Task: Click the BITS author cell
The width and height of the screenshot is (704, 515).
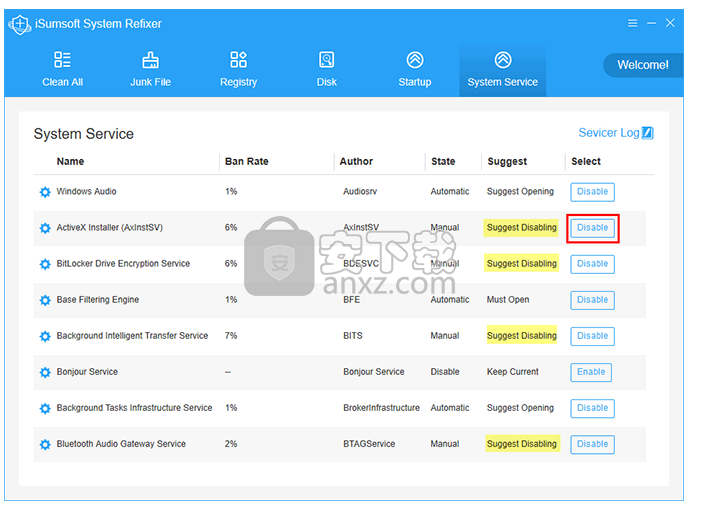Action: click(353, 336)
